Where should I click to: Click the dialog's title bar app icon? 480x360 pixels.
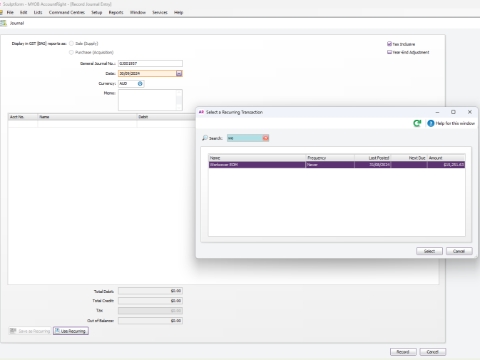[x=201, y=112]
